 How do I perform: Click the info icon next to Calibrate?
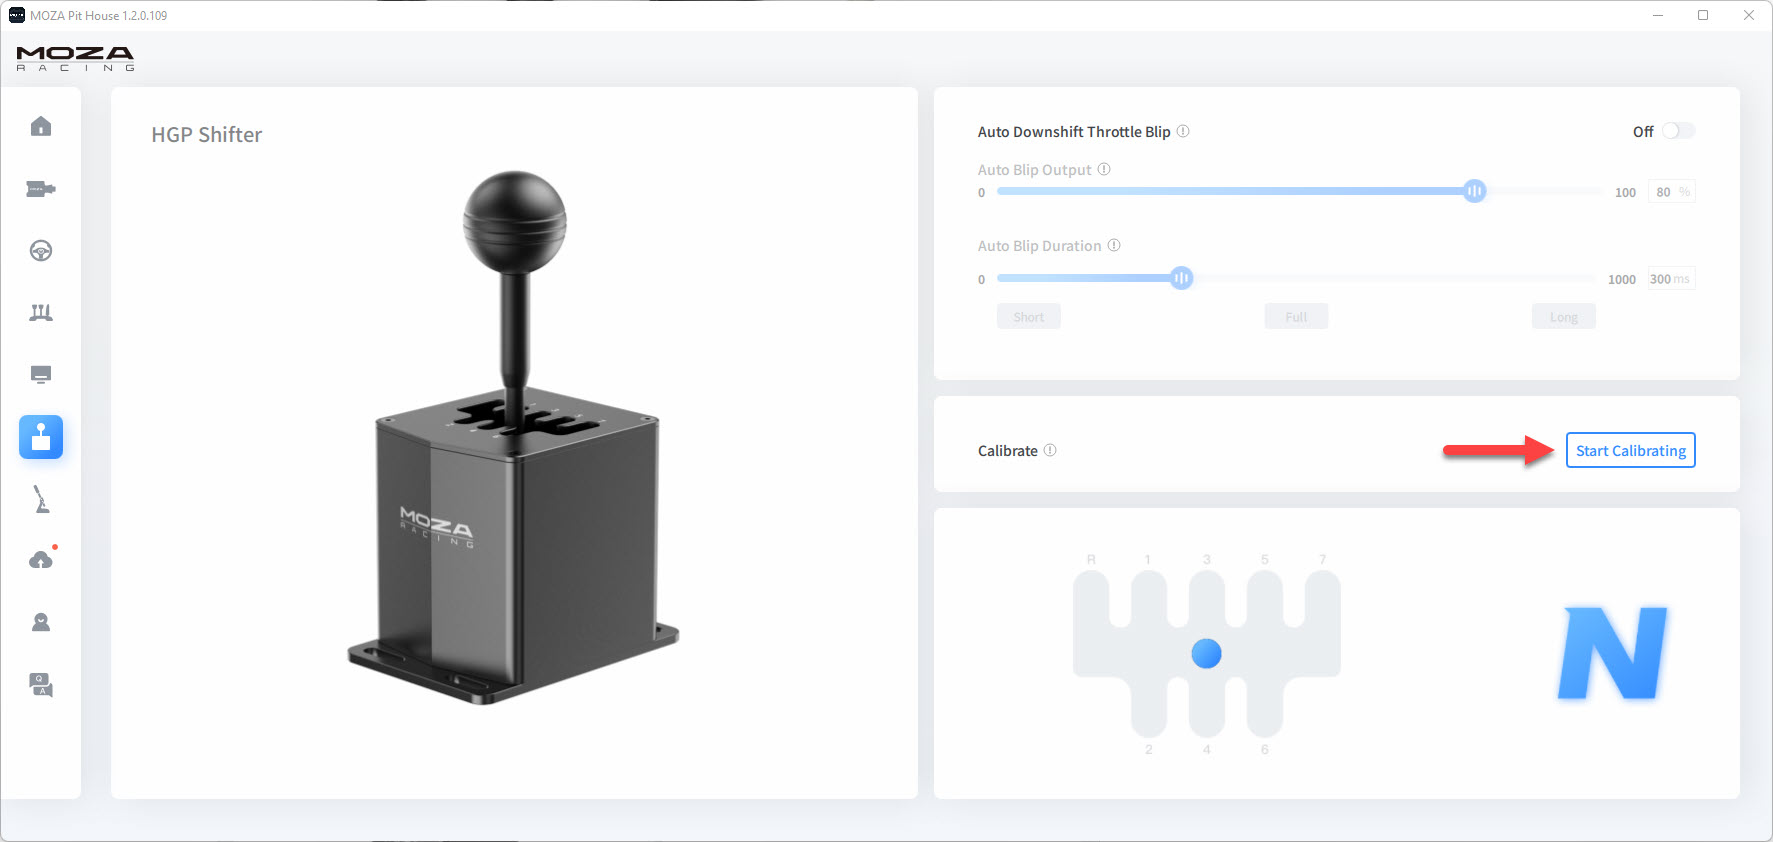pos(1050,450)
